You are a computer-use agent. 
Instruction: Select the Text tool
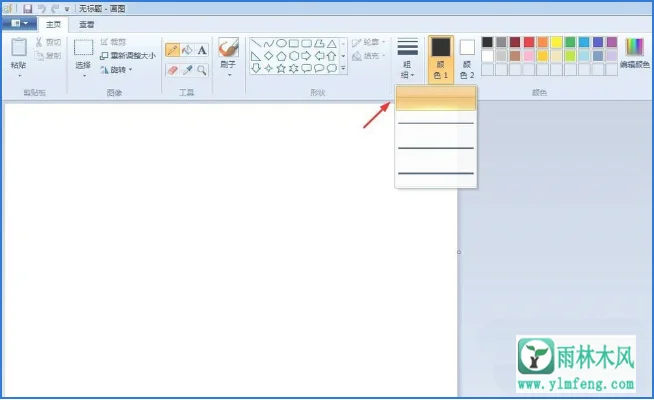[x=202, y=50]
